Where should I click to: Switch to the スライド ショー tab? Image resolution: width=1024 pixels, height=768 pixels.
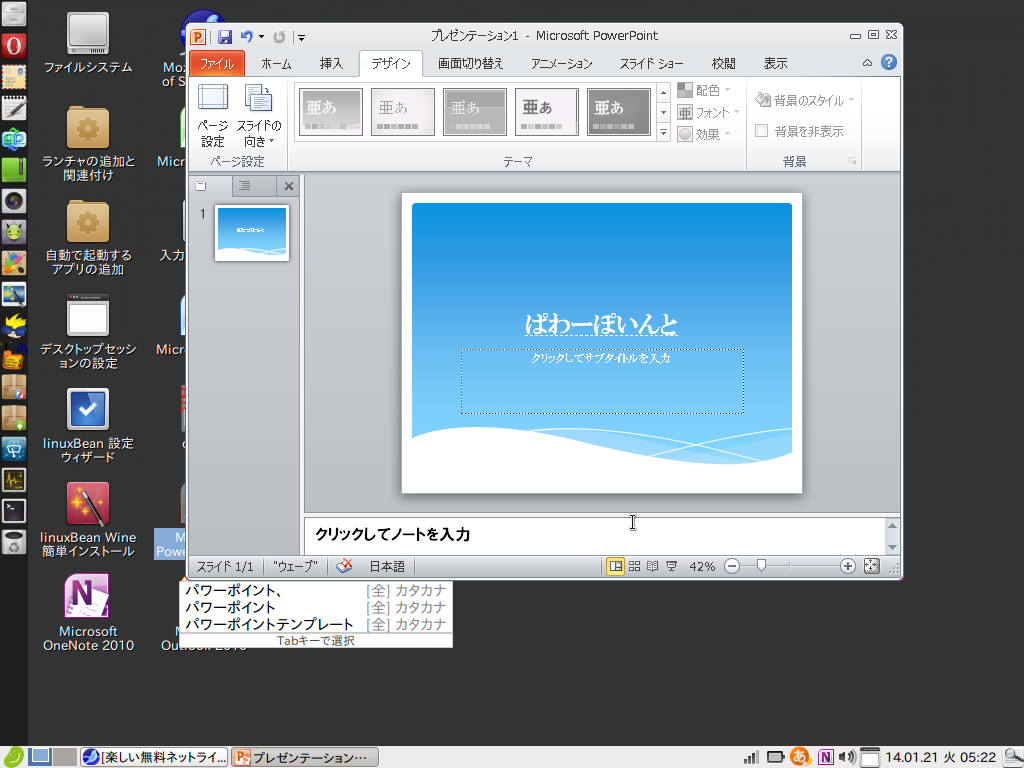pyautogui.click(x=651, y=63)
